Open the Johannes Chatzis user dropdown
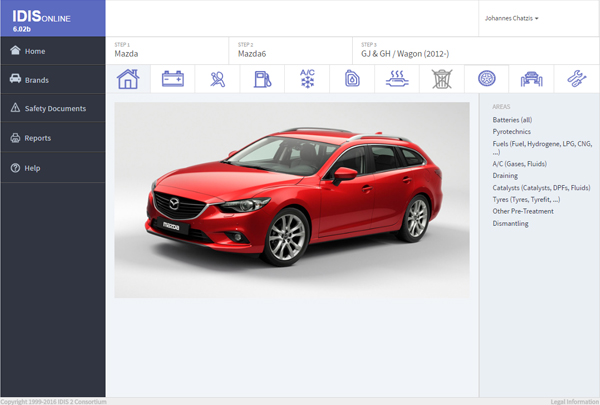This screenshot has height=405, width=600. [x=512, y=18]
